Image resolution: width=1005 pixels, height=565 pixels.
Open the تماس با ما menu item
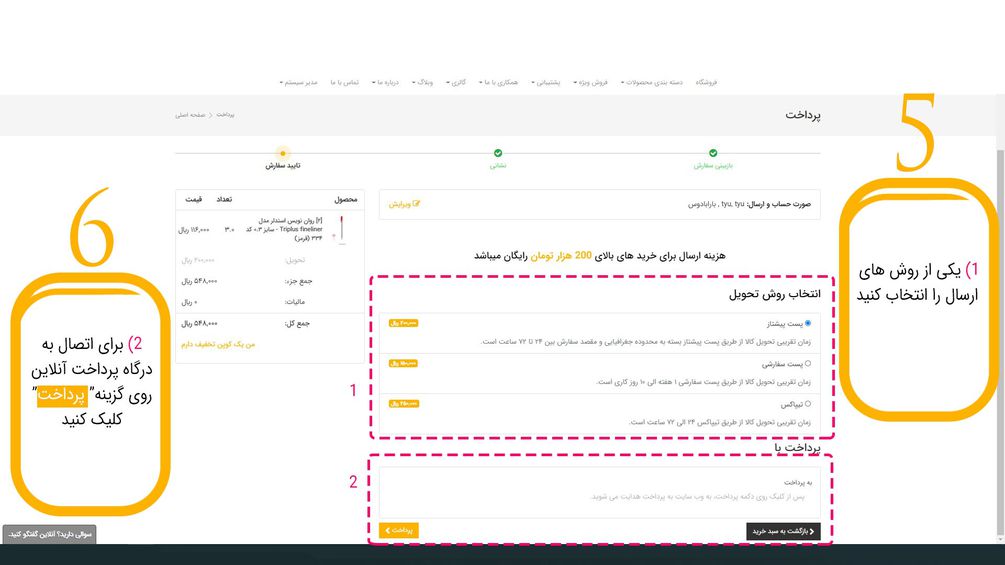[345, 83]
